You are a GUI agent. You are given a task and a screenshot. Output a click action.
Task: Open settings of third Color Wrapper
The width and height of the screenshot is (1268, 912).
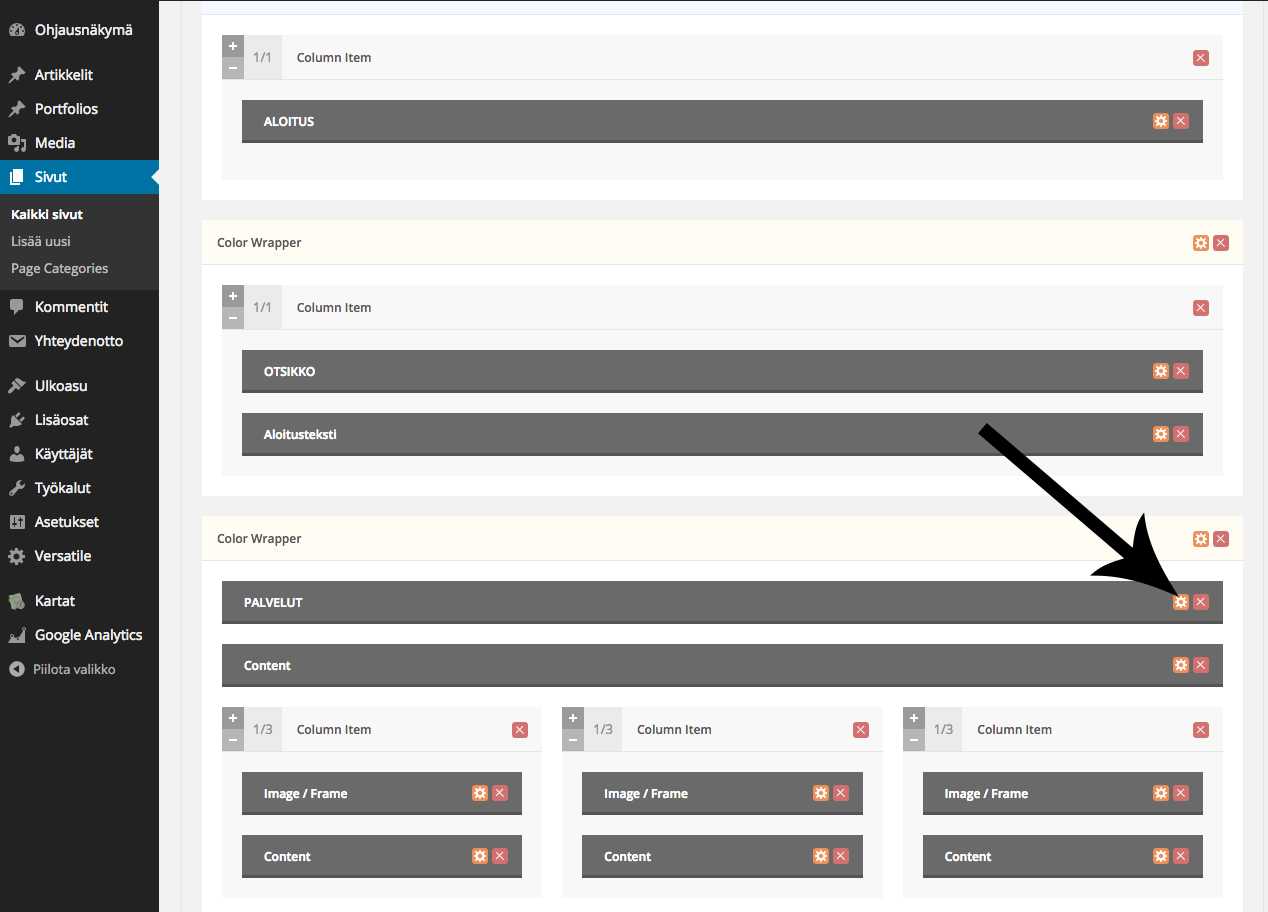1201,539
